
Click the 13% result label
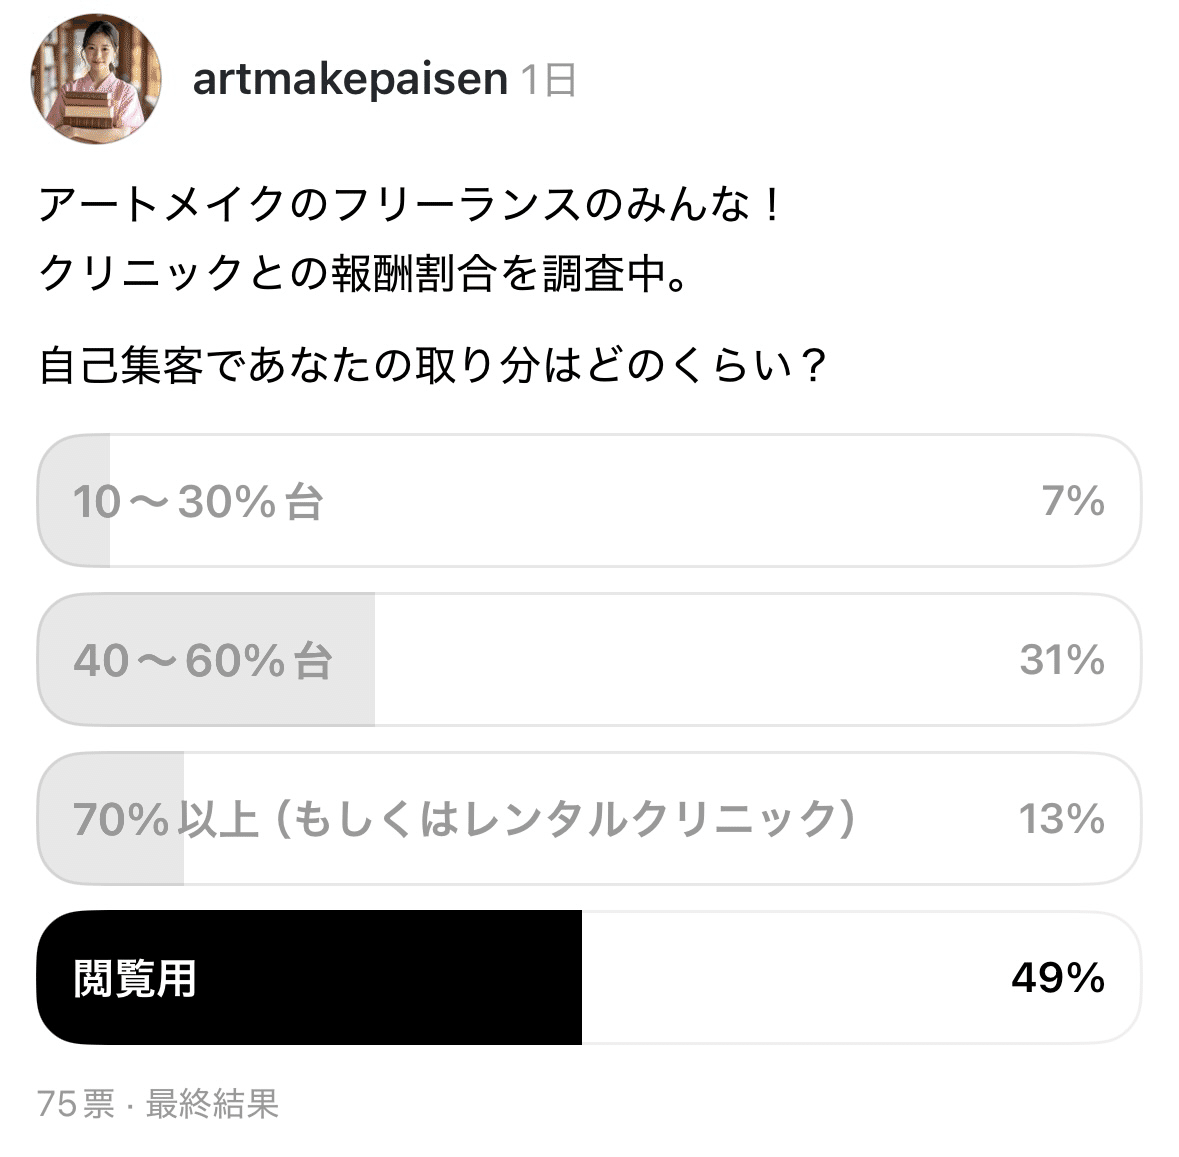(1061, 819)
